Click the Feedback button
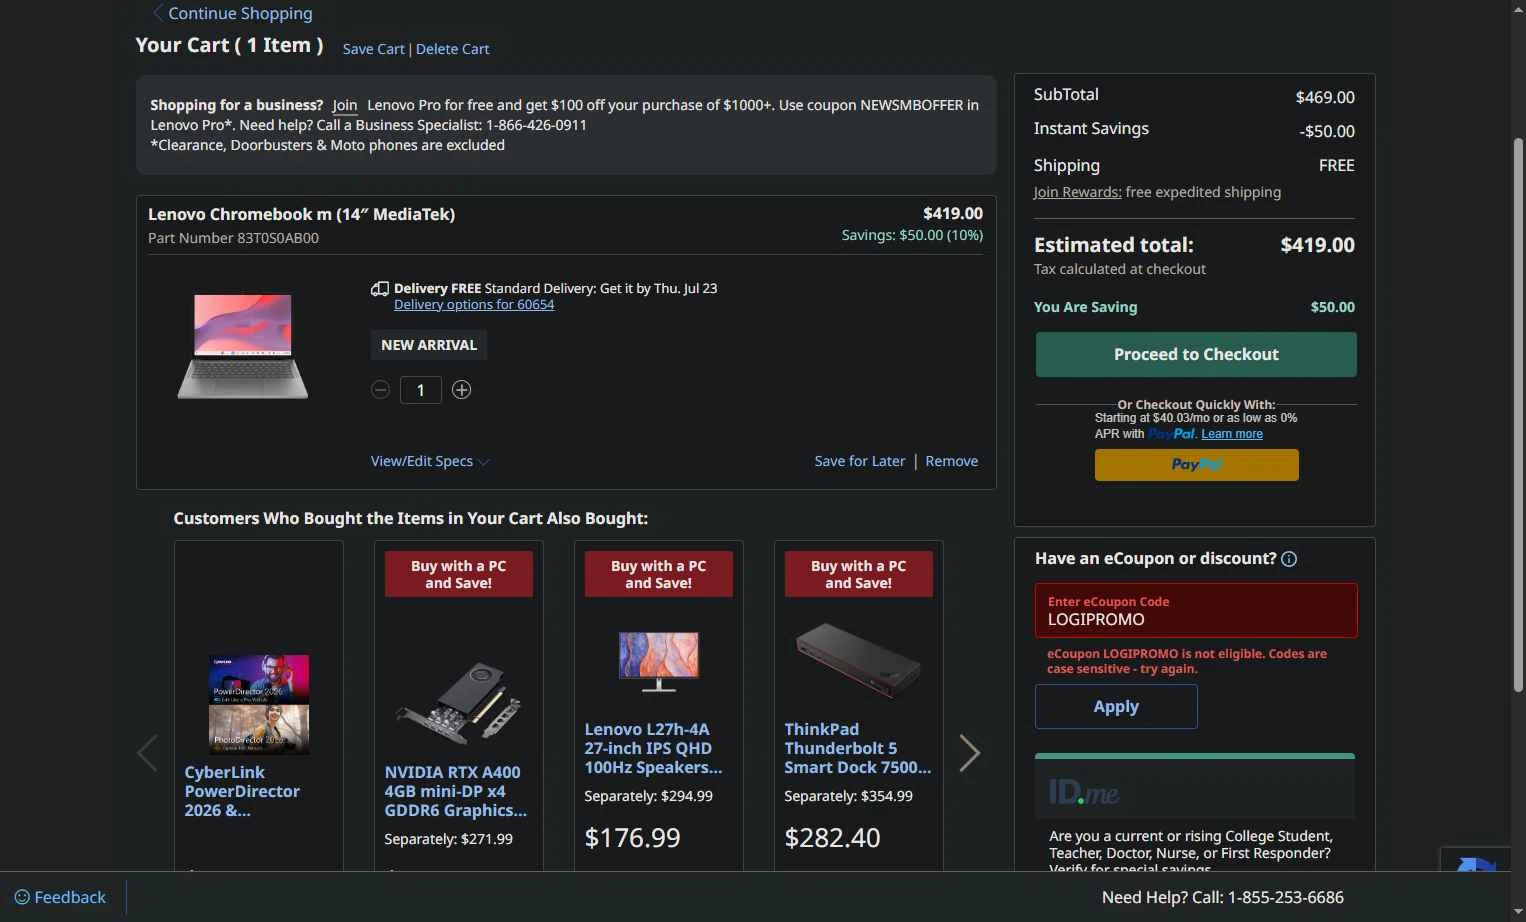 click(60, 897)
